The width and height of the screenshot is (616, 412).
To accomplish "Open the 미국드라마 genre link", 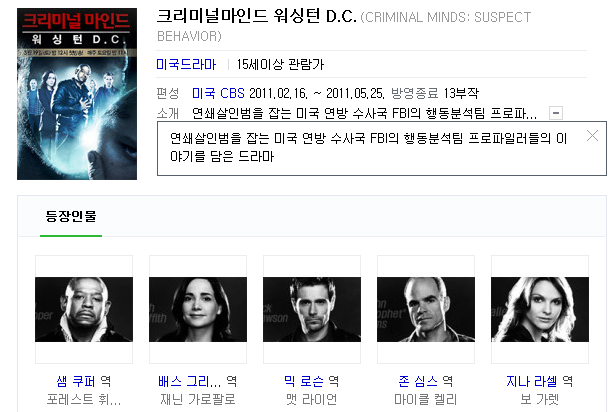I will click(x=186, y=64).
